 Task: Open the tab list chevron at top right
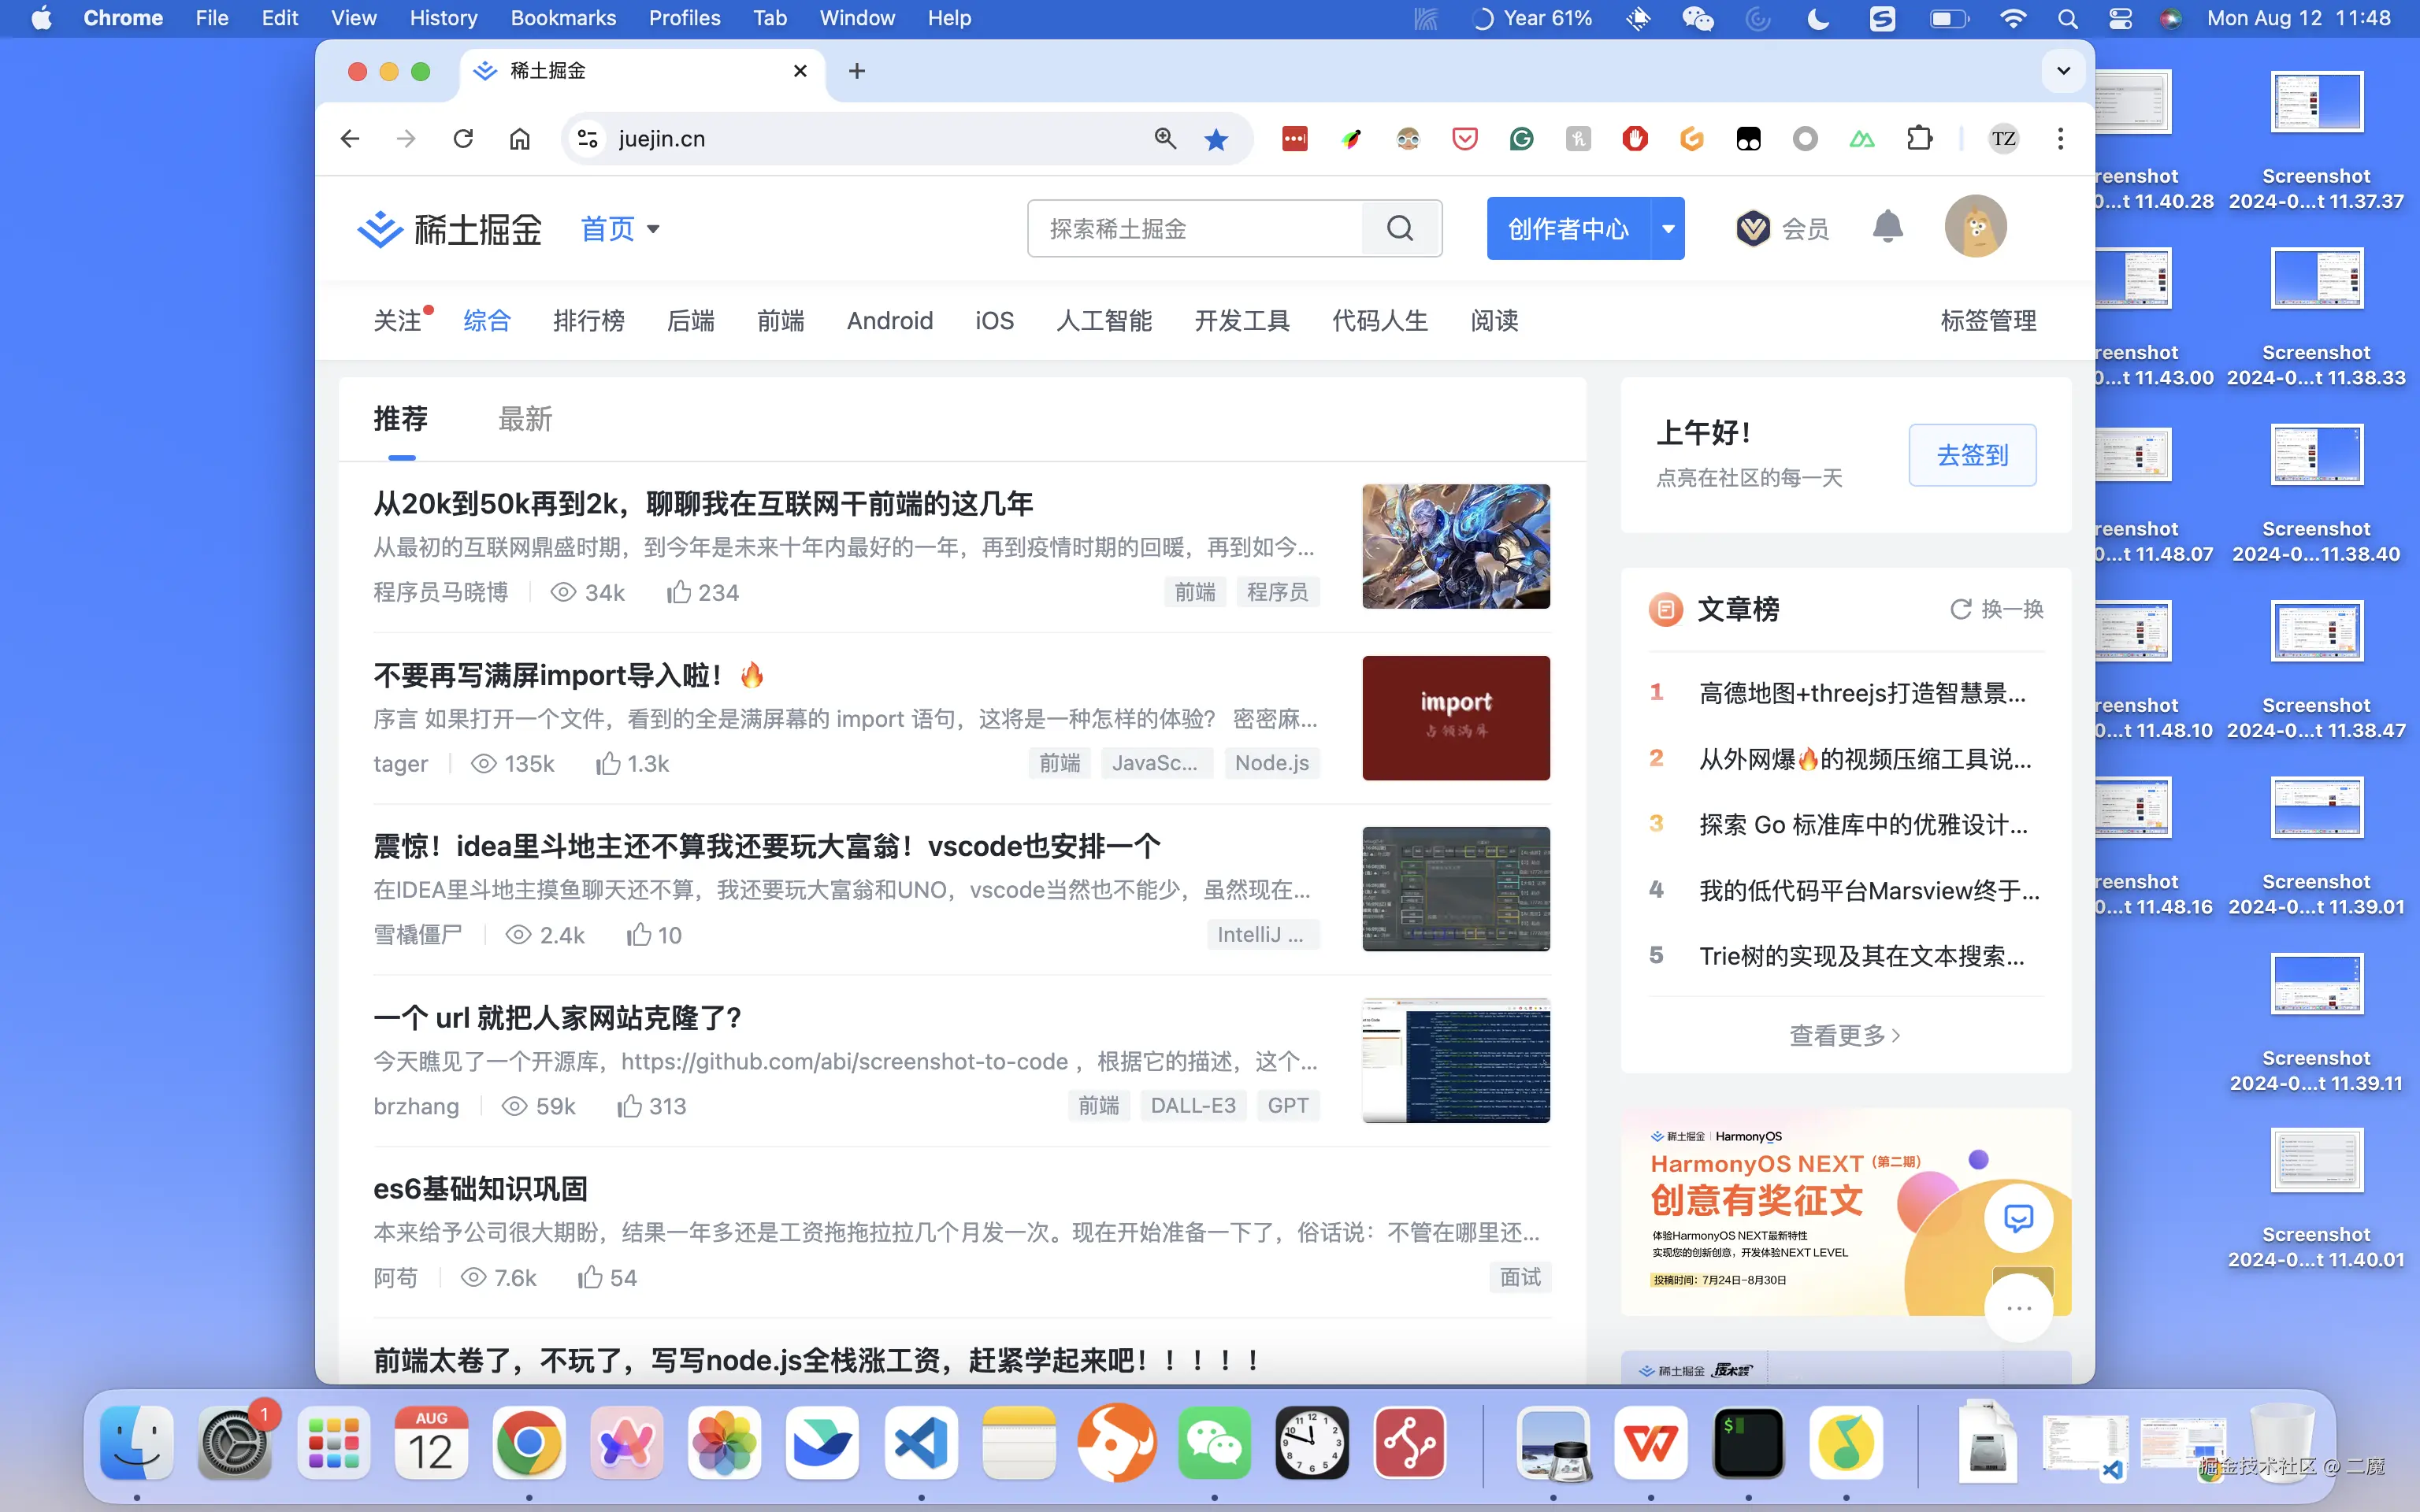click(2062, 70)
